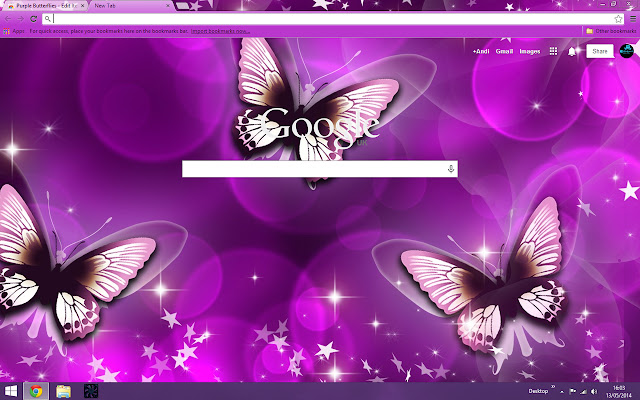Switch to the Purple Butterflies tab
Image resolution: width=640 pixels, height=400 pixels.
point(45,6)
